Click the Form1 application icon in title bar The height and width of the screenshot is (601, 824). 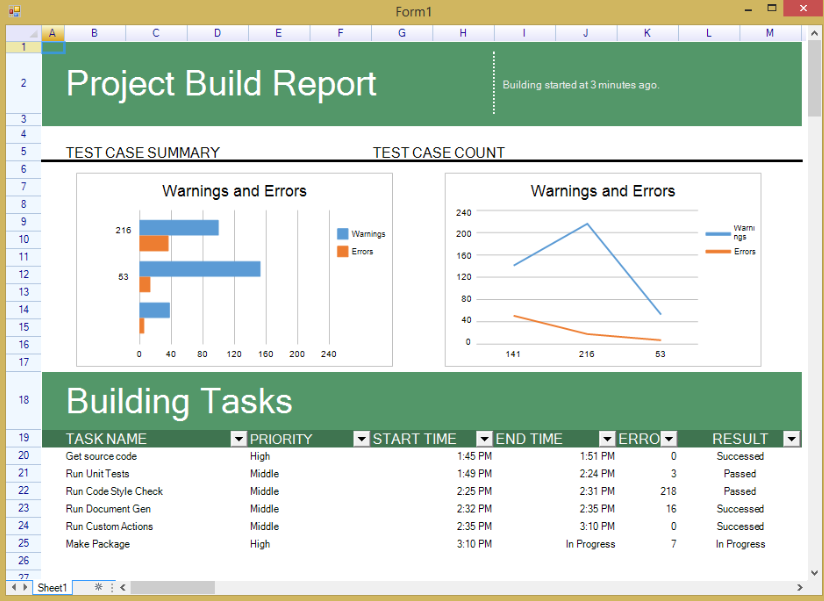click(x=13, y=11)
